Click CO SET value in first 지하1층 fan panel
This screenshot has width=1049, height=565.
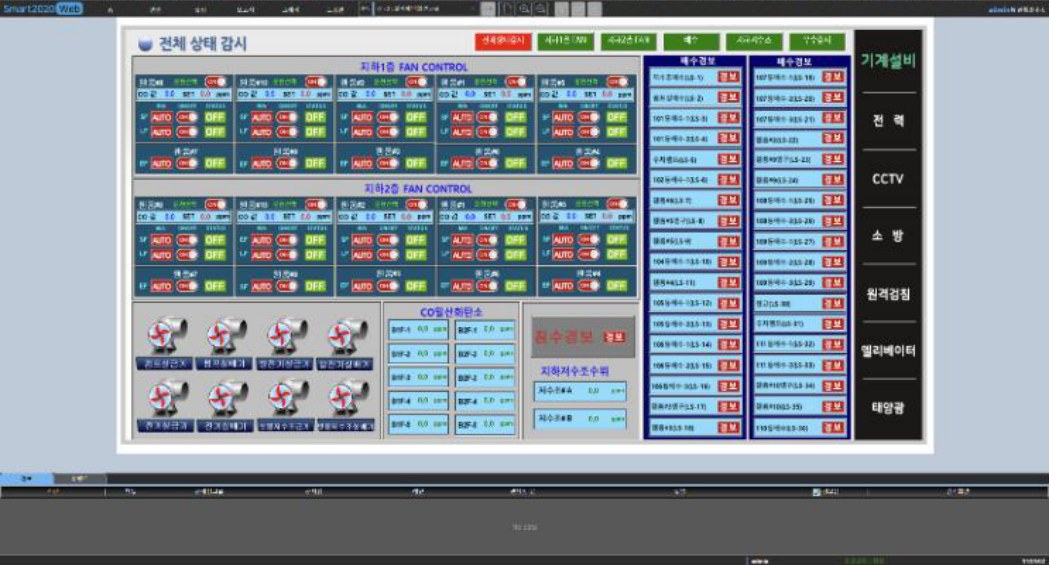coord(205,94)
